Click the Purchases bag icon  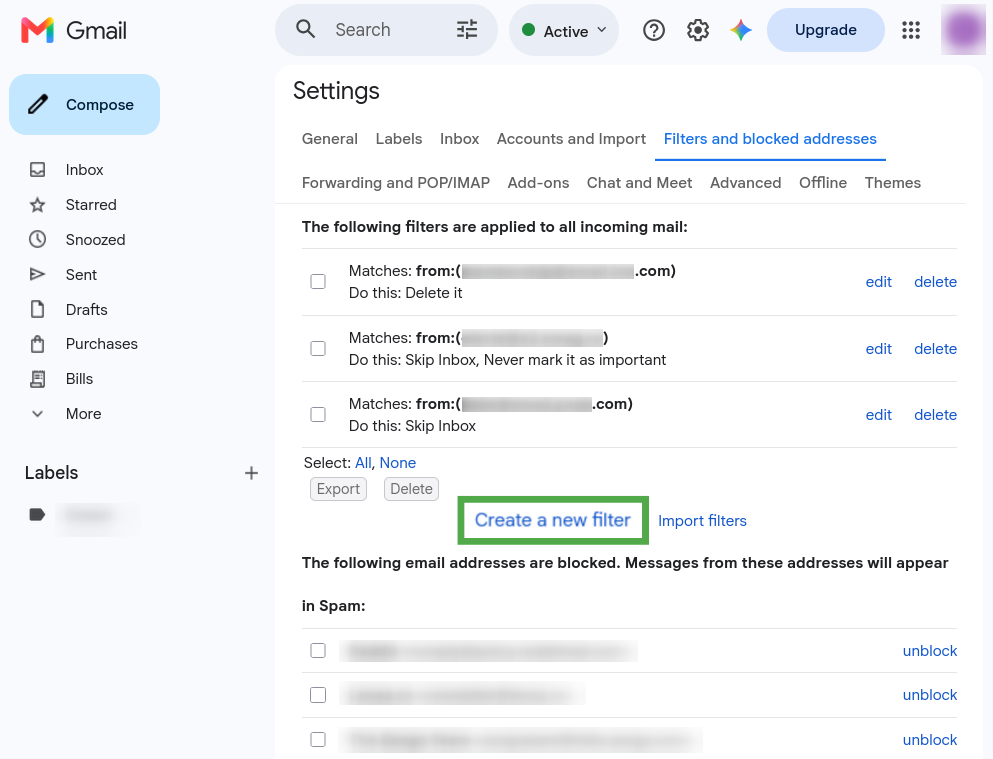[x=37, y=344]
